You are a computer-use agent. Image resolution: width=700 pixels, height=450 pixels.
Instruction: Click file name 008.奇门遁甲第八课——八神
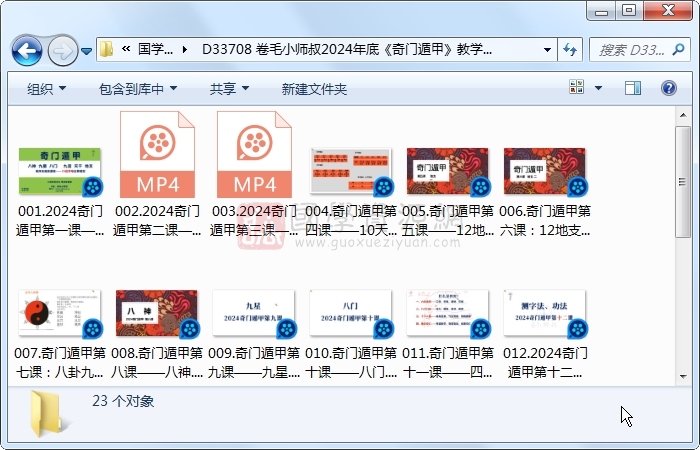tap(157, 362)
